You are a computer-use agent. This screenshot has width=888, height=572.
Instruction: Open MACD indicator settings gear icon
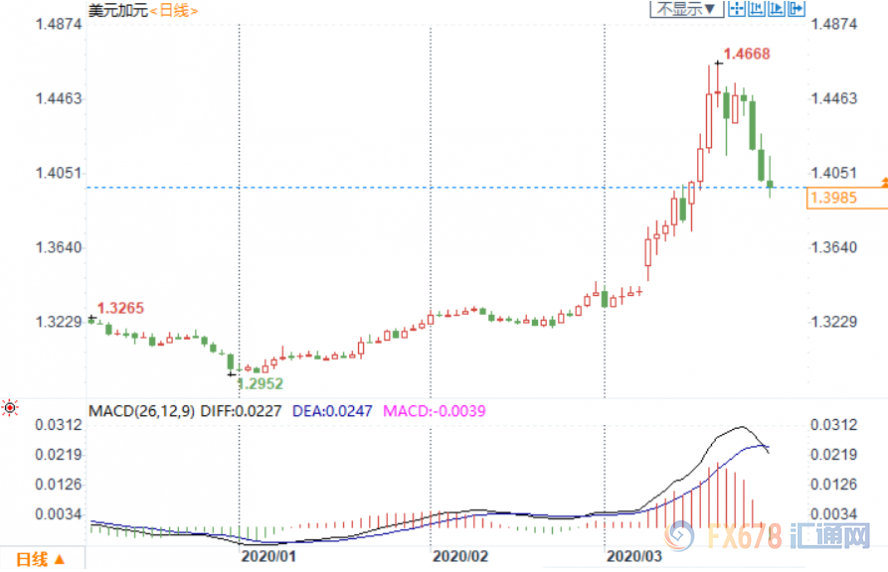(x=10, y=408)
